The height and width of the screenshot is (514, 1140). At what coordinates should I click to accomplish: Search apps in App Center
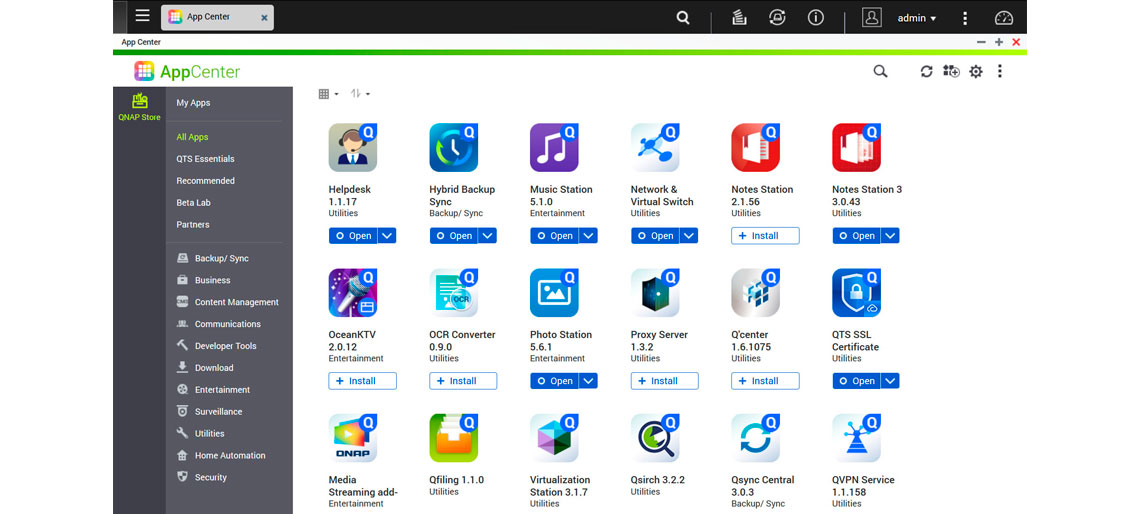click(x=880, y=71)
